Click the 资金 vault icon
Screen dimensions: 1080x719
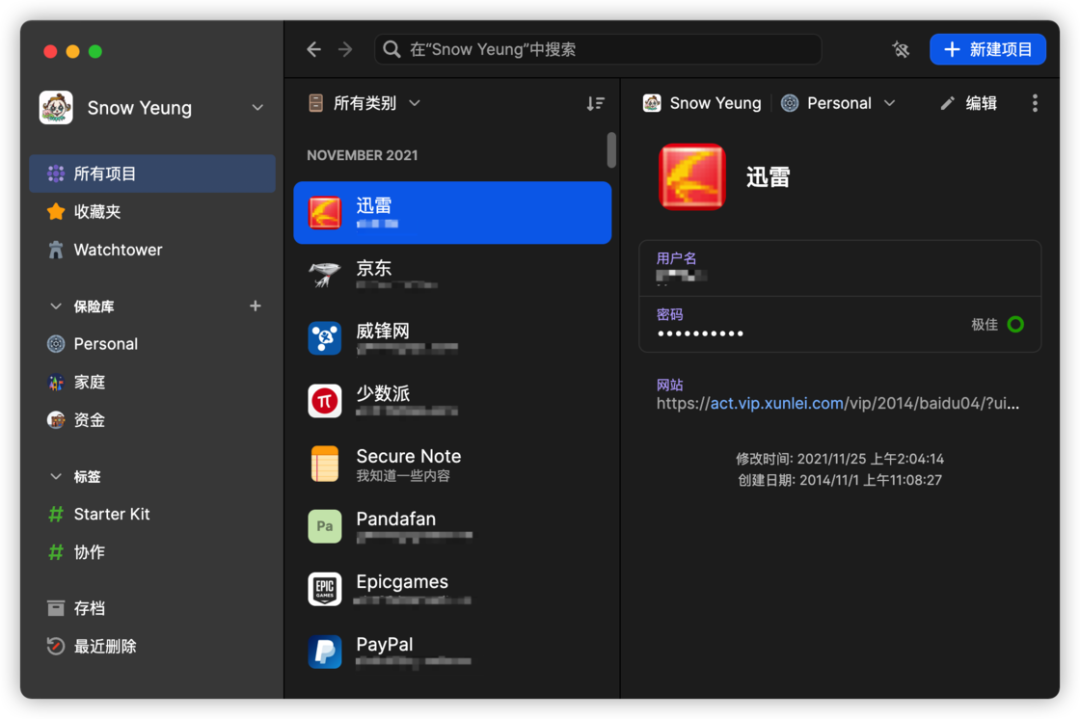click(56, 420)
